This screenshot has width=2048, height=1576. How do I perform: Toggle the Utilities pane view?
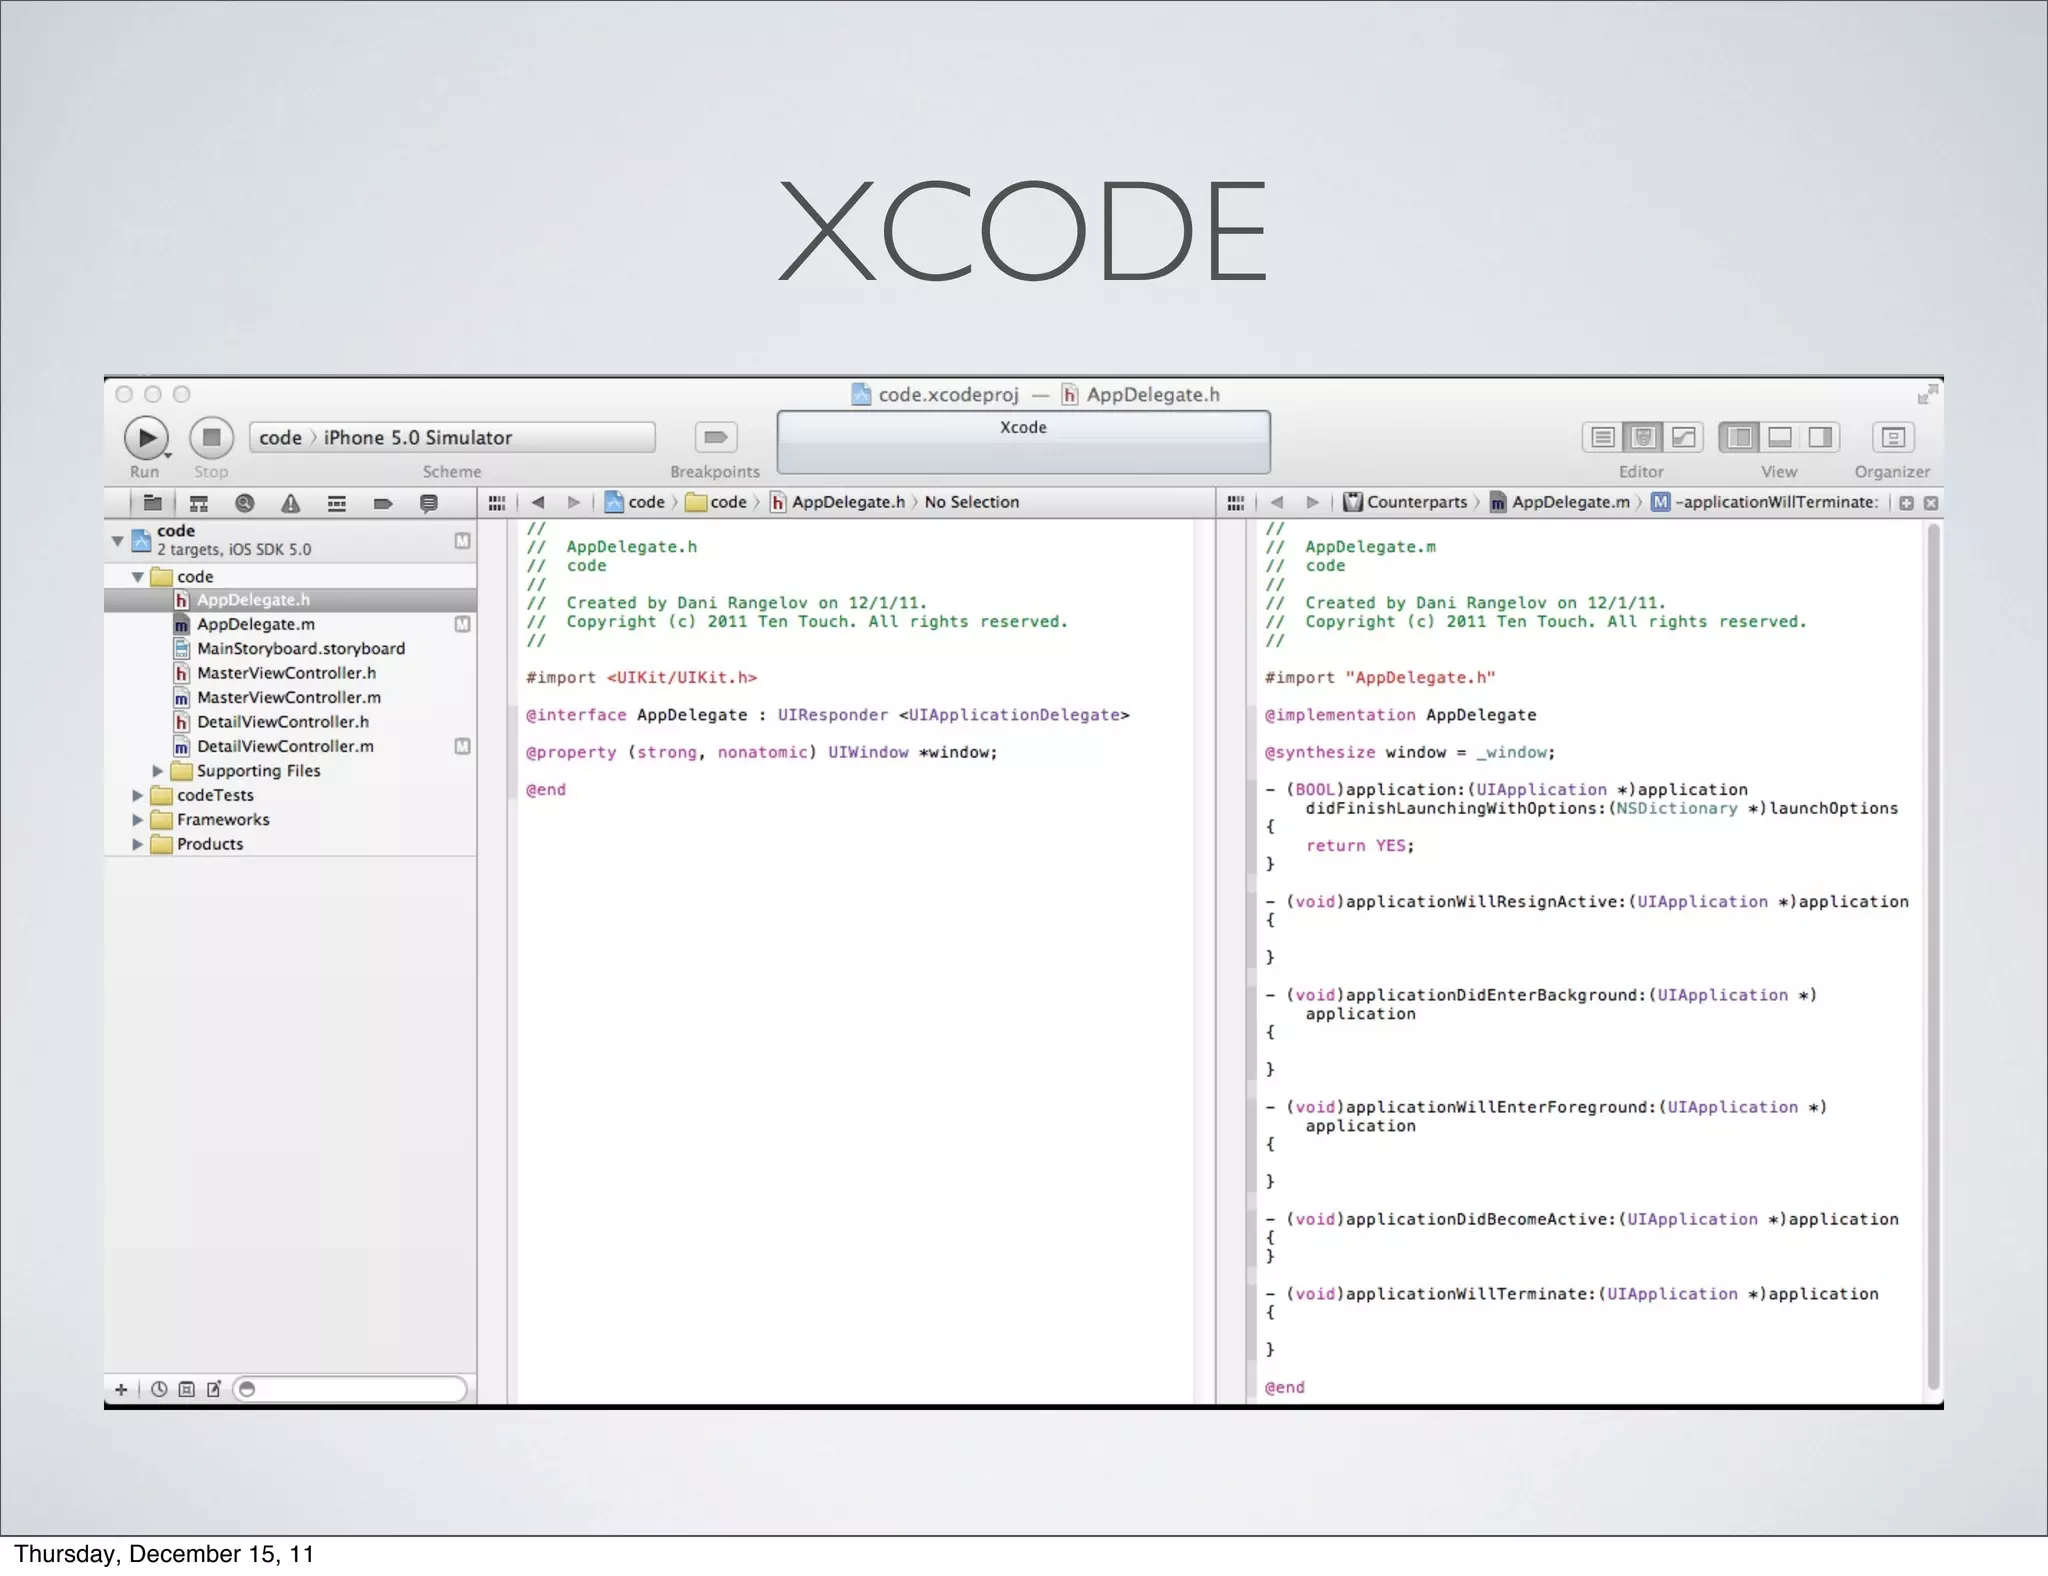[x=1820, y=437]
